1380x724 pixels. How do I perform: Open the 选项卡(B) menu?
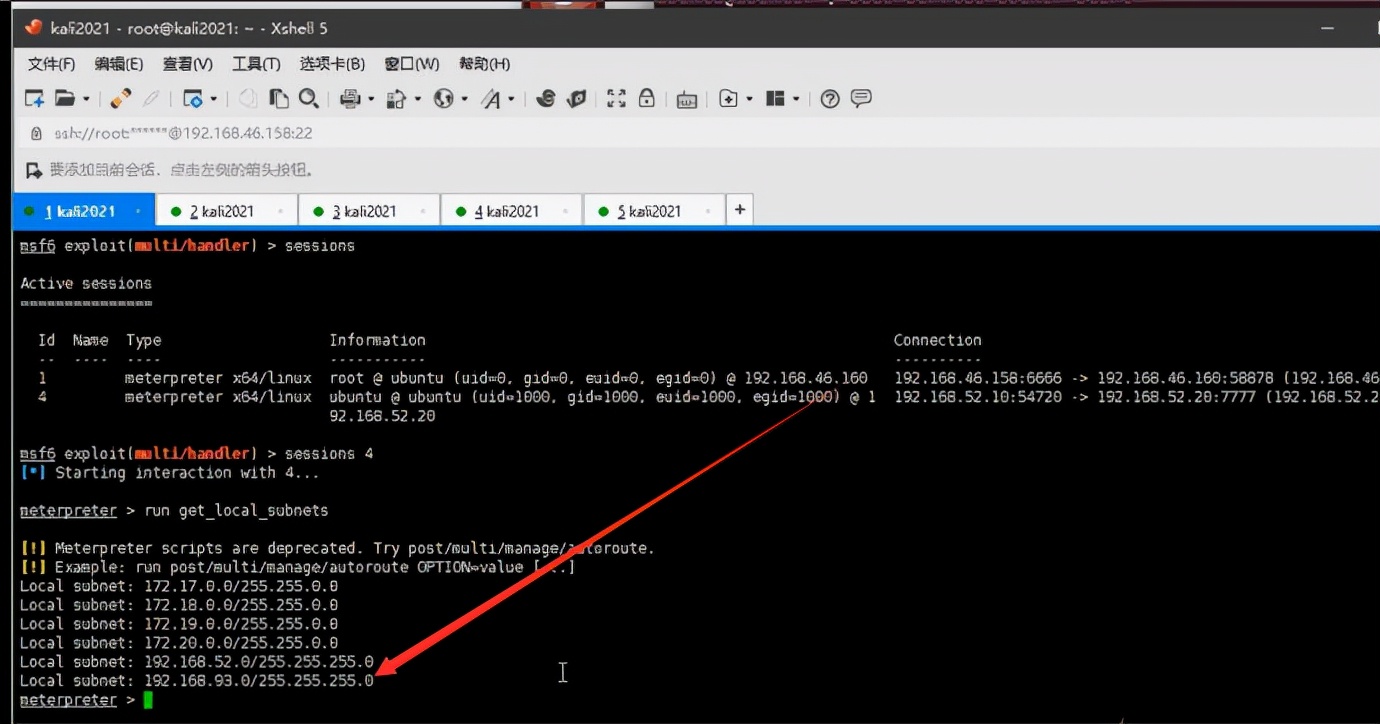(332, 64)
